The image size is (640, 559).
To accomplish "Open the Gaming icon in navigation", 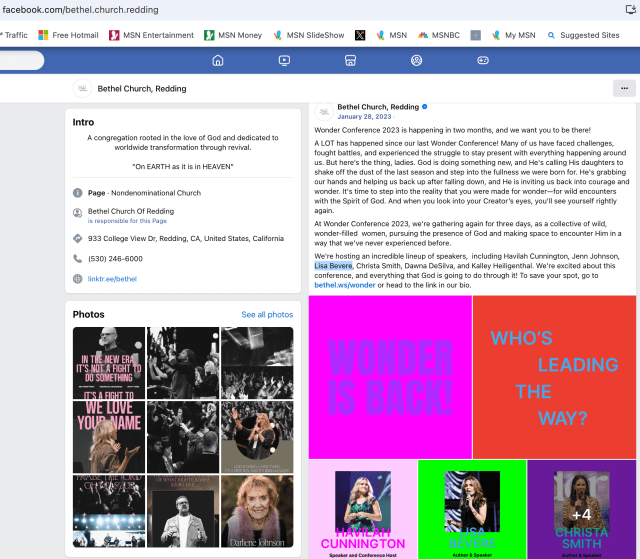I will coord(482,60).
